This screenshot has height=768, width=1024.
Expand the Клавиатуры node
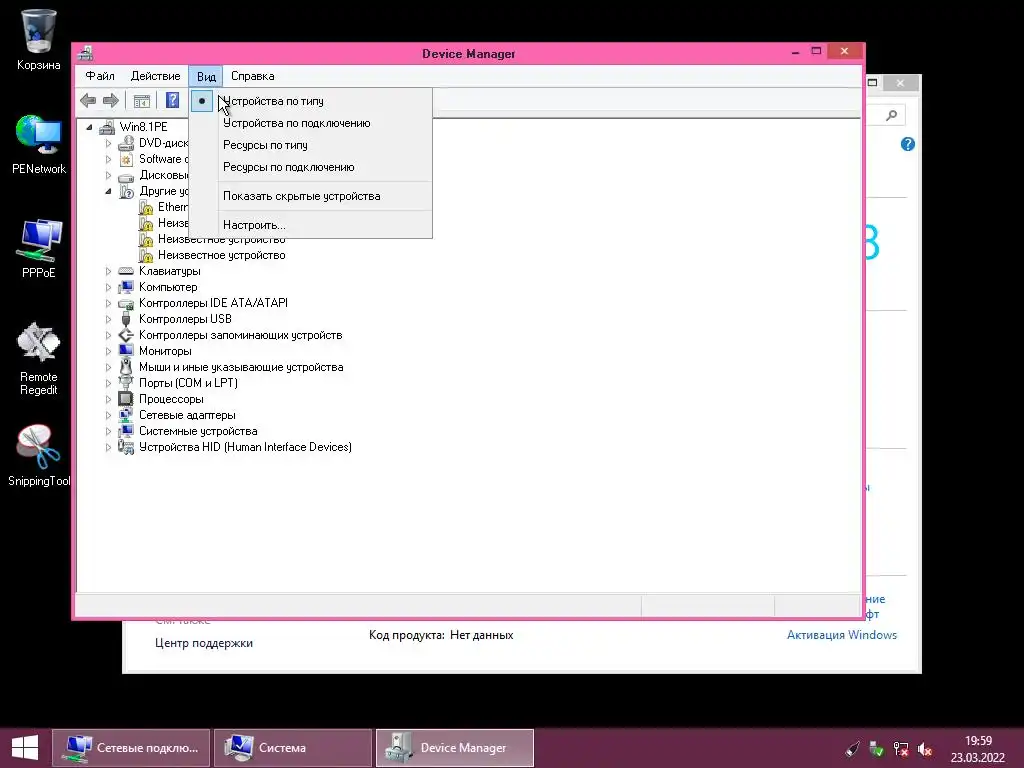pos(108,271)
